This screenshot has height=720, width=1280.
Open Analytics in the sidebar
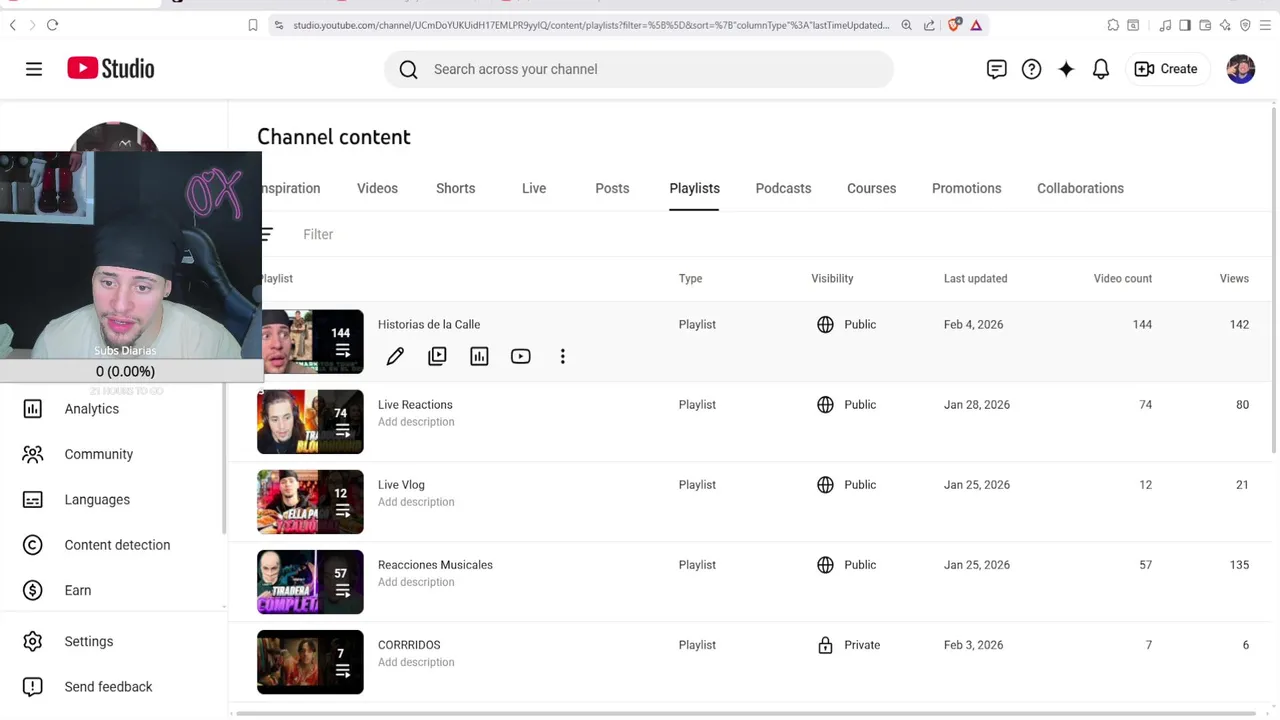pyautogui.click(x=91, y=409)
